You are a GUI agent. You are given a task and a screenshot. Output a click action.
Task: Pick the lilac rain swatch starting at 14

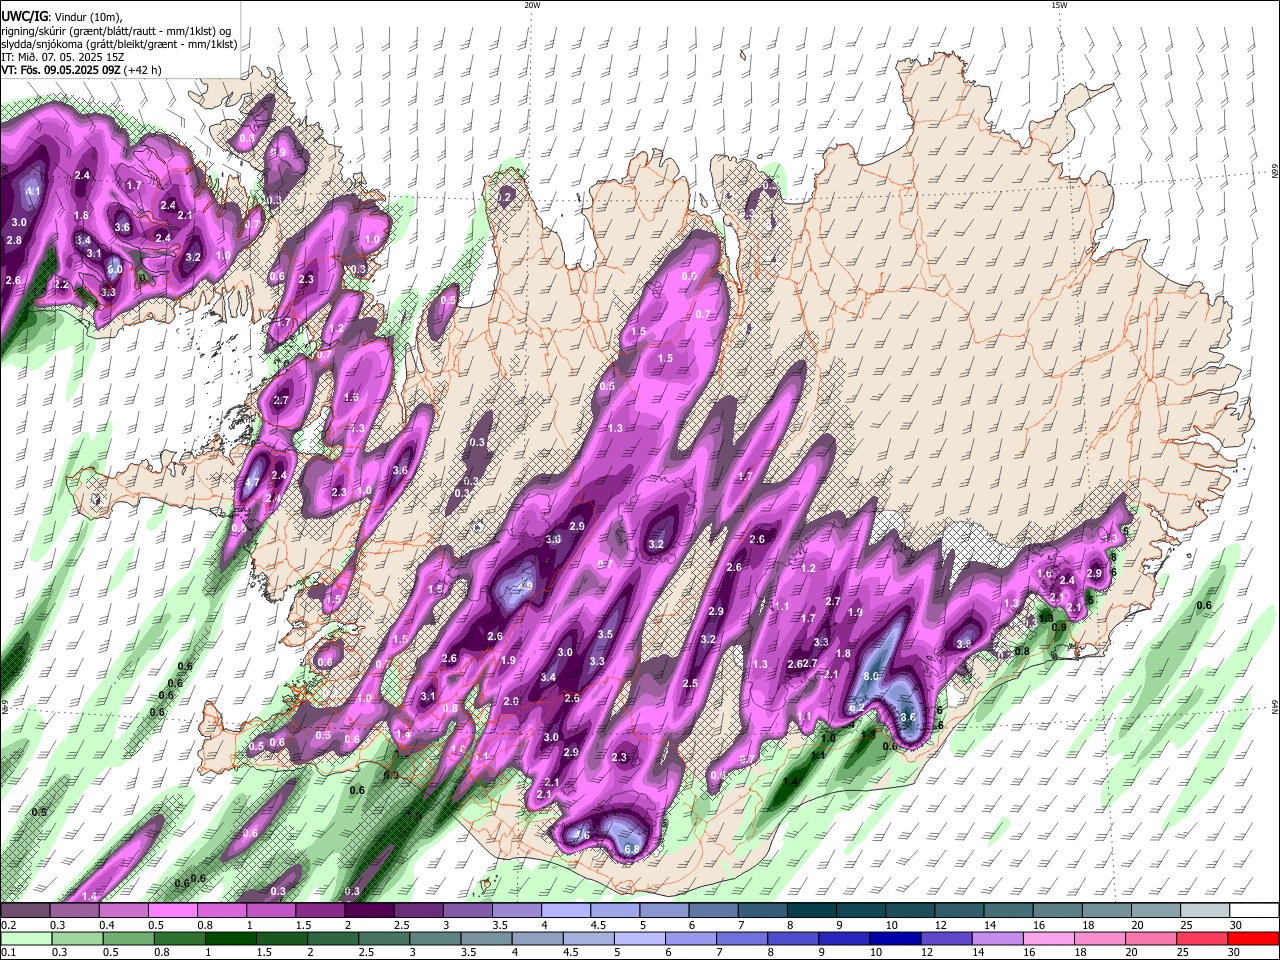[997, 939]
